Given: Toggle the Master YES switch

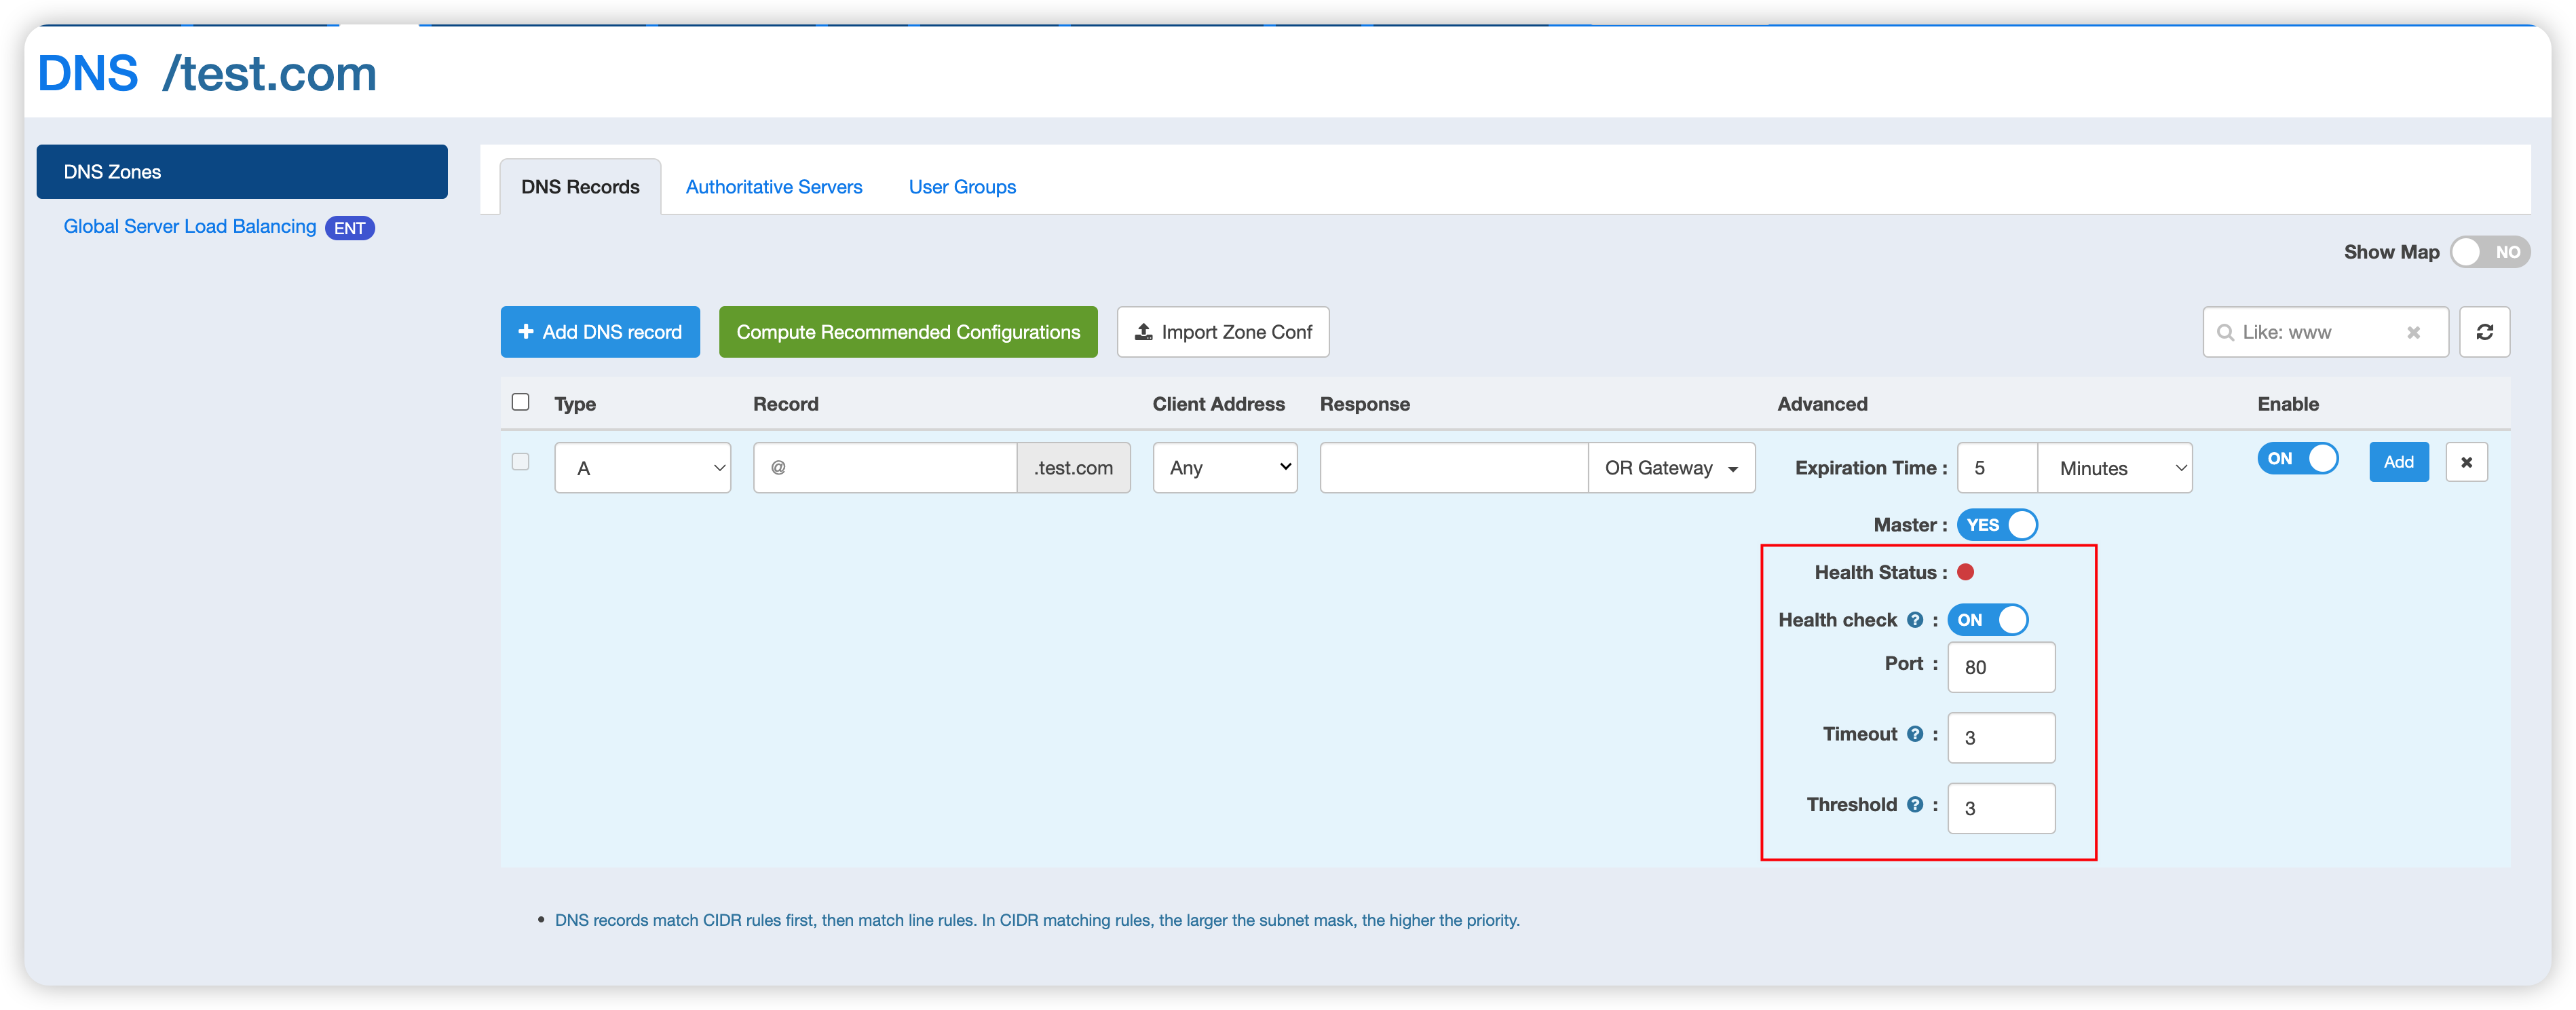Looking at the screenshot, I should pos(1996,525).
